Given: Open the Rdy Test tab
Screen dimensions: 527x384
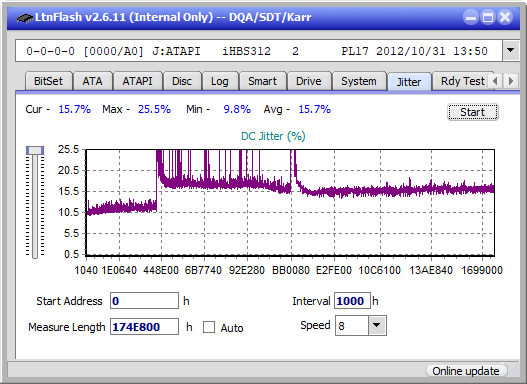Looking at the screenshot, I should pyautogui.click(x=463, y=81).
